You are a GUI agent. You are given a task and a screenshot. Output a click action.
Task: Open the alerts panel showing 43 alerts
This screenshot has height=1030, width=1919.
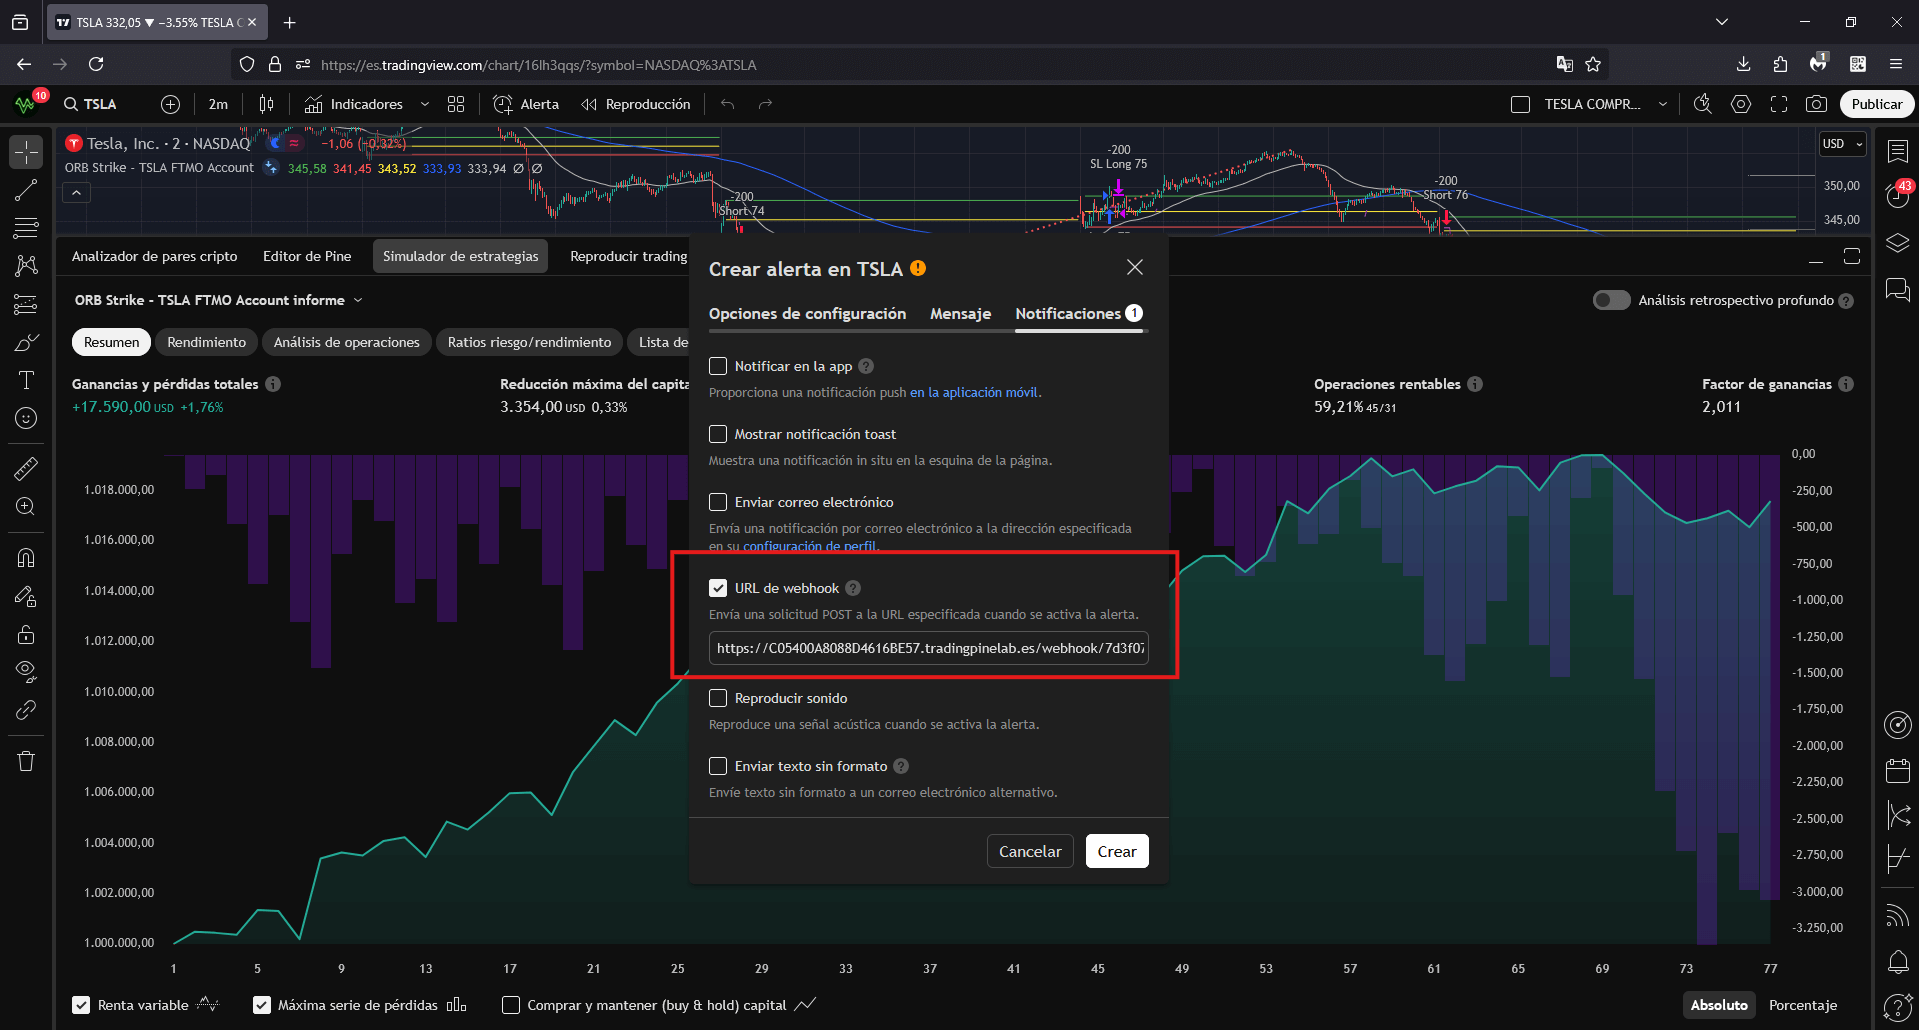point(1897,196)
